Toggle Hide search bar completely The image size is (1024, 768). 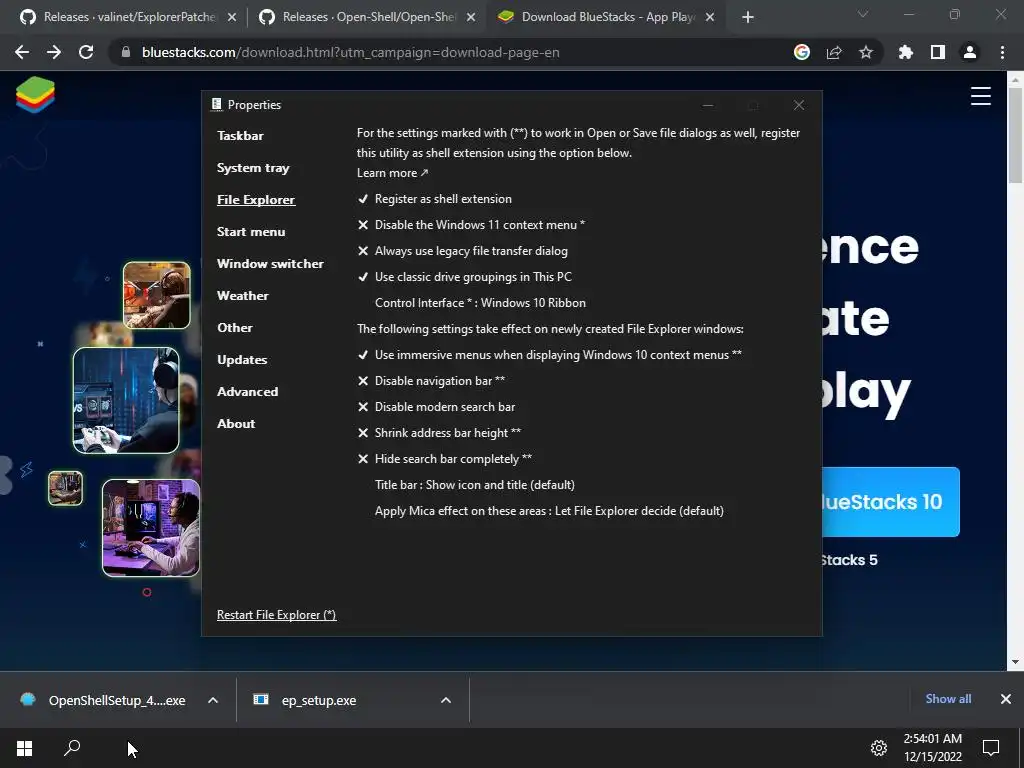(444, 458)
